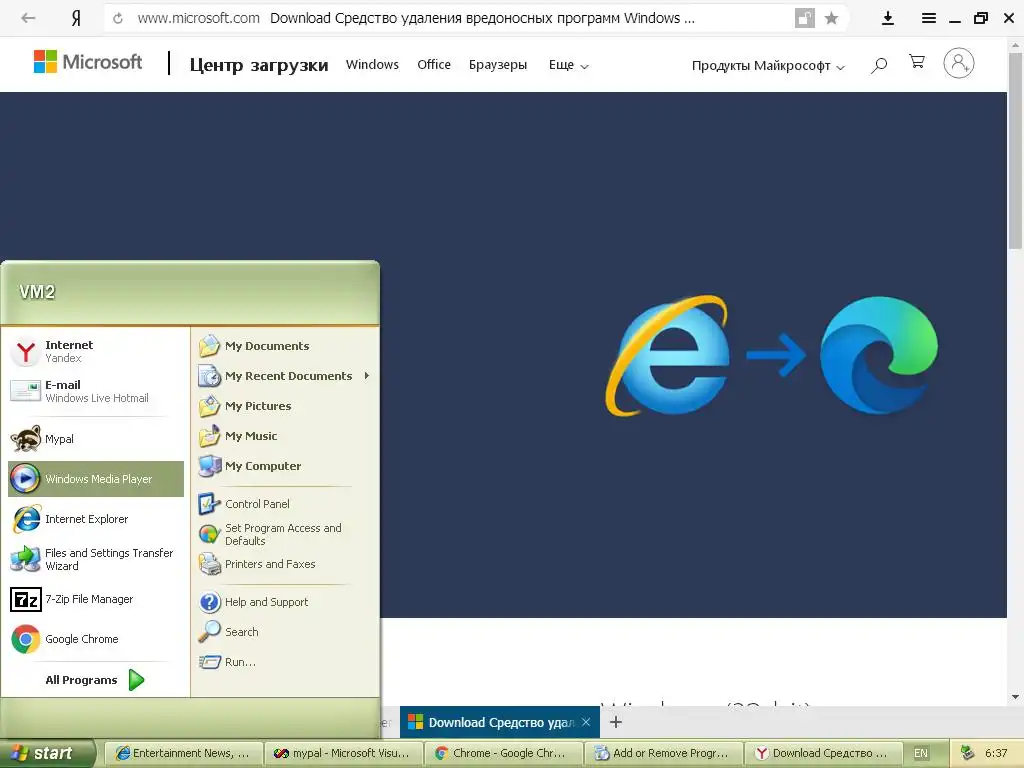Image resolution: width=1024 pixels, height=768 pixels.
Task: Open the Run... dialog
Action: [285, 662]
